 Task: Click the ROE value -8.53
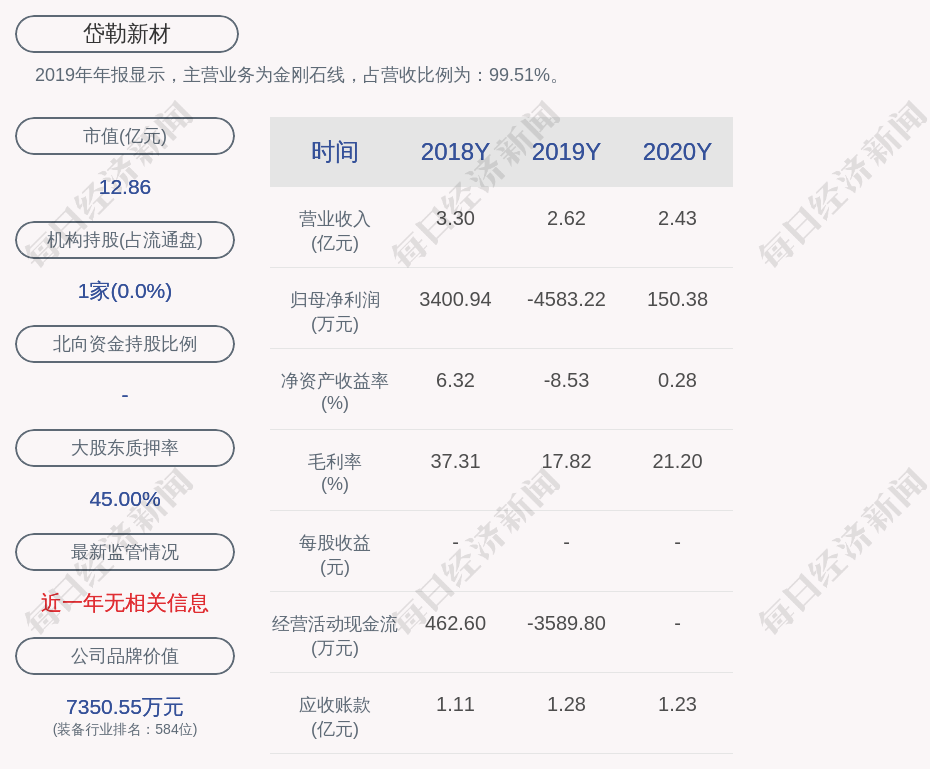566,380
